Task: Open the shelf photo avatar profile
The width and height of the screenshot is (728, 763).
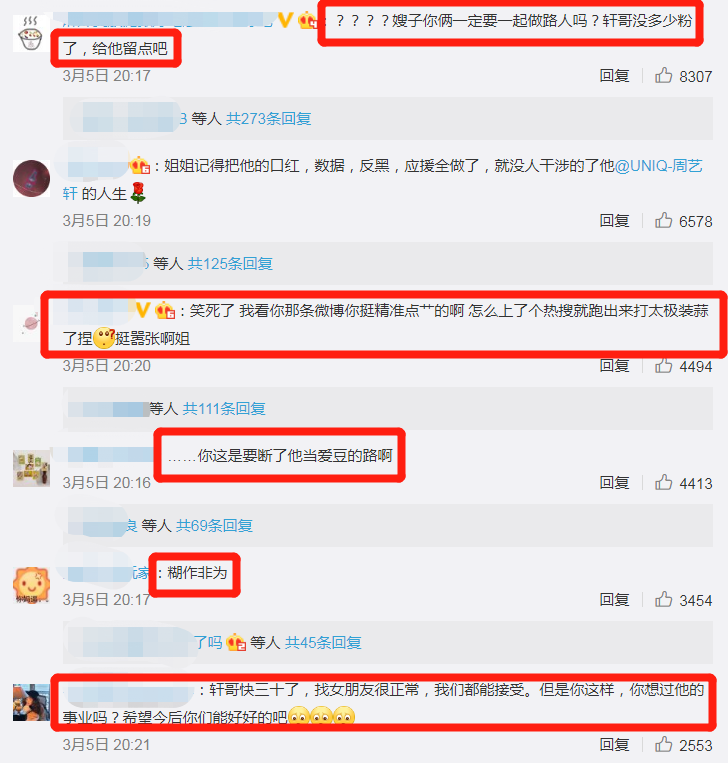Action: pyautogui.click(x=31, y=468)
